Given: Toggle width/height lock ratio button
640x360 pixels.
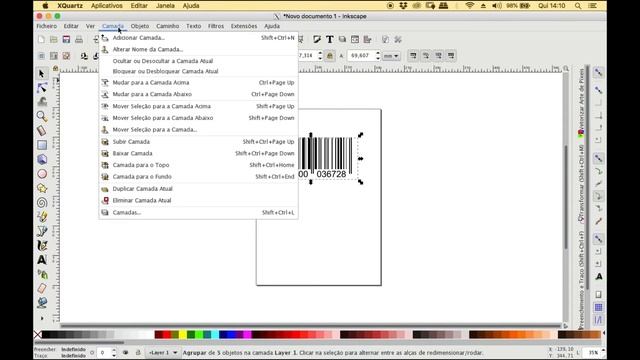Looking at the screenshot, I should (330, 56).
